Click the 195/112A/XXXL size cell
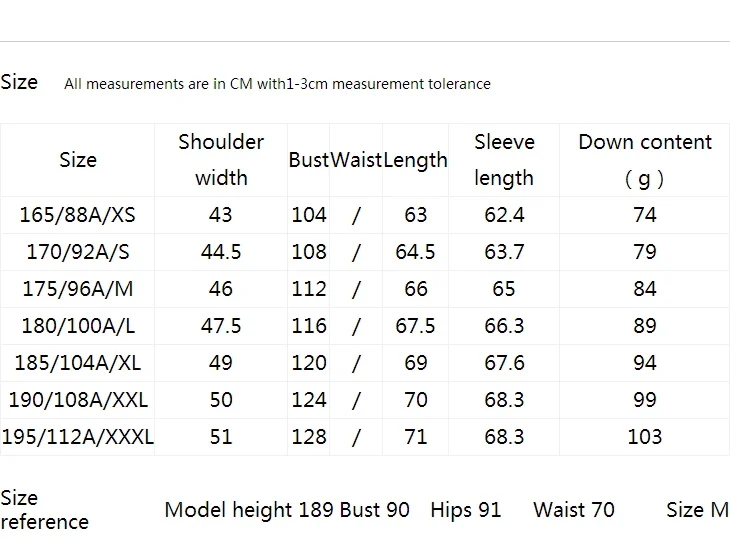Screen dimensions: 730x554 click(77, 437)
